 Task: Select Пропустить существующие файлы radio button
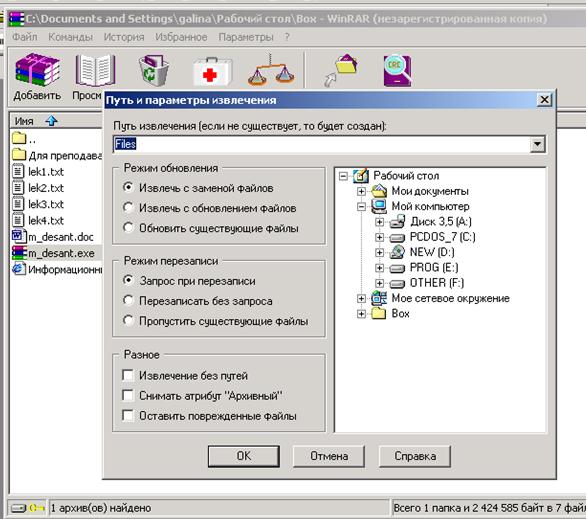pos(128,321)
